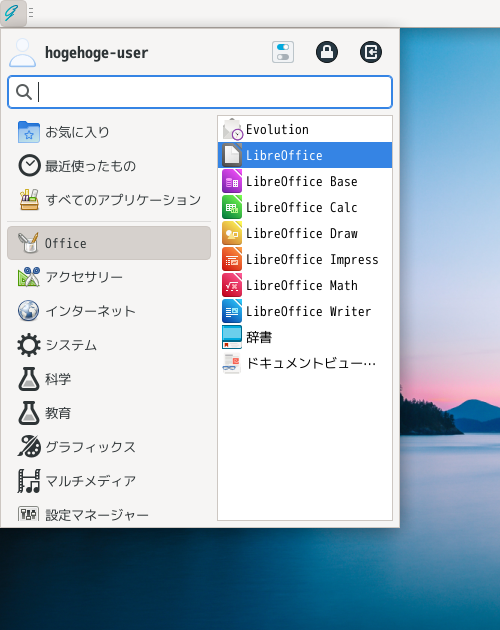Open the インターネット category
The height and width of the screenshot is (630, 500).
tap(109, 311)
